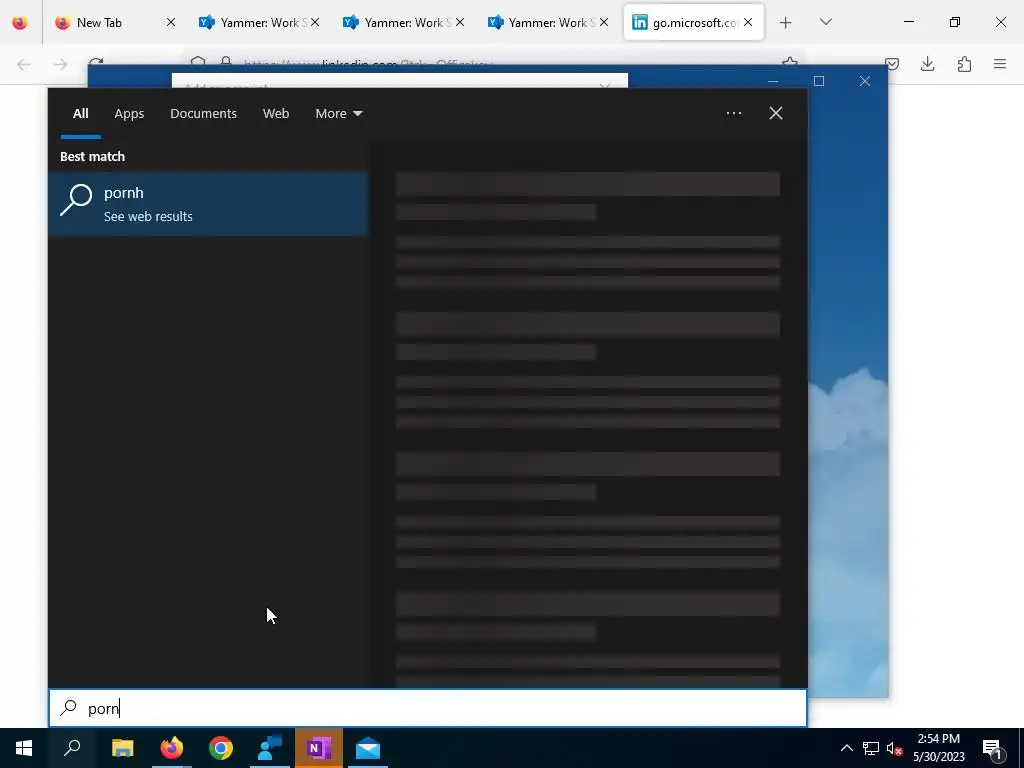1024x768 pixels.
Task: Open the blue people app taskbar icon
Action: pos(270,748)
